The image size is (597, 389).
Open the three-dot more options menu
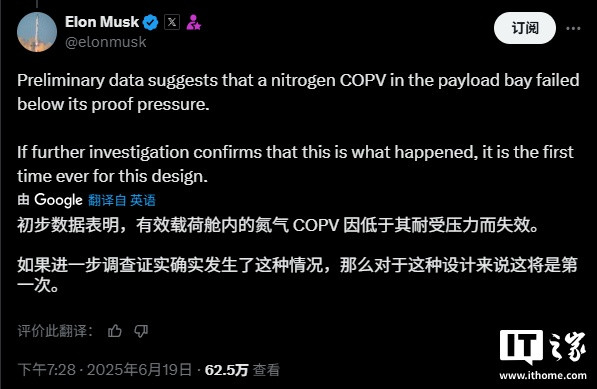[573, 29]
